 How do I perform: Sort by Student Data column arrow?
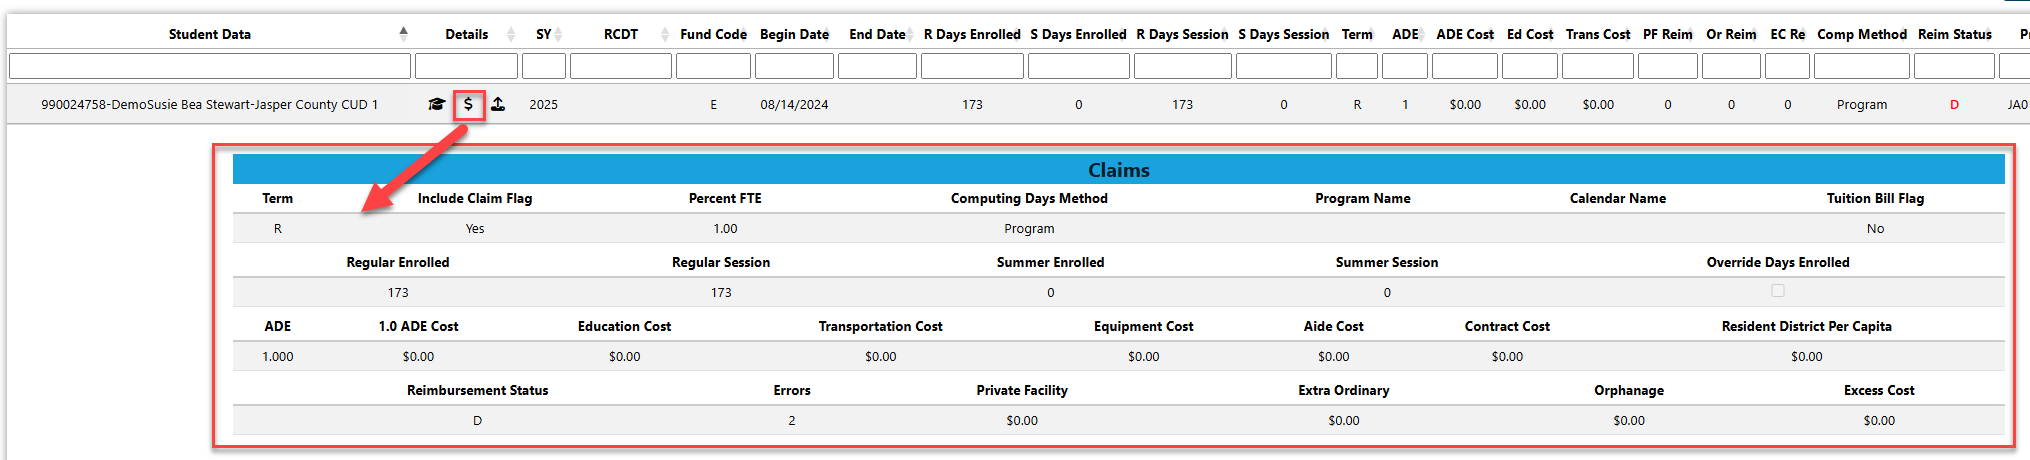[x=403, y=33]
